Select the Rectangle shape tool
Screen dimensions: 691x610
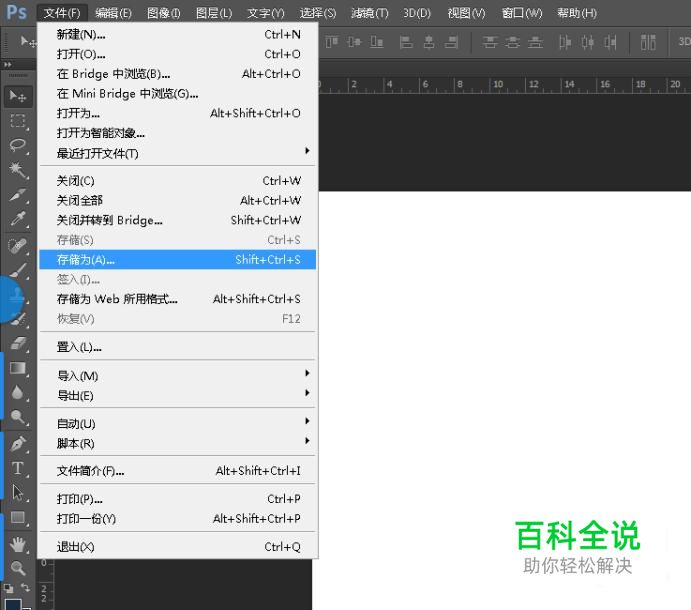18,517
